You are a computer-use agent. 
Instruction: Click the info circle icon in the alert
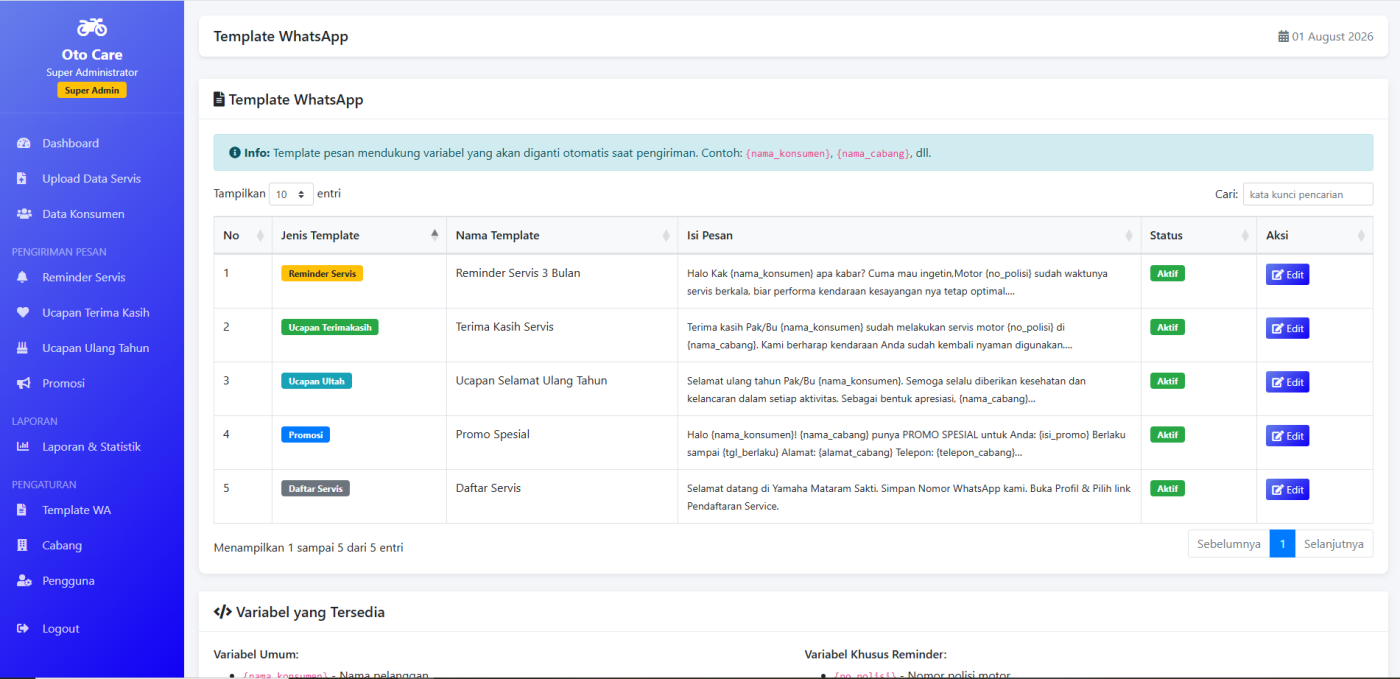pyautogui.click(x=235, y=153)
